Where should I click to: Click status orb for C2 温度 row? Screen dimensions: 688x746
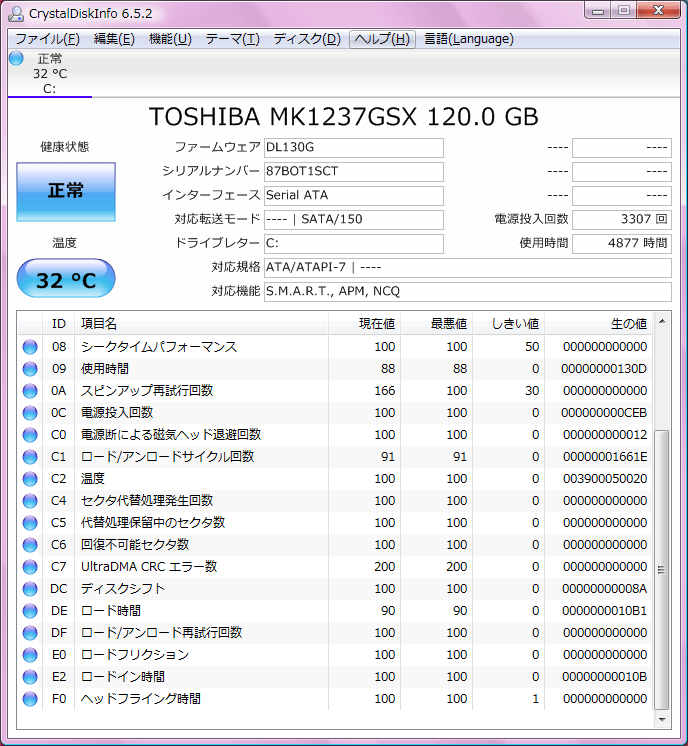pyautogui.click(x=30, y=479)
